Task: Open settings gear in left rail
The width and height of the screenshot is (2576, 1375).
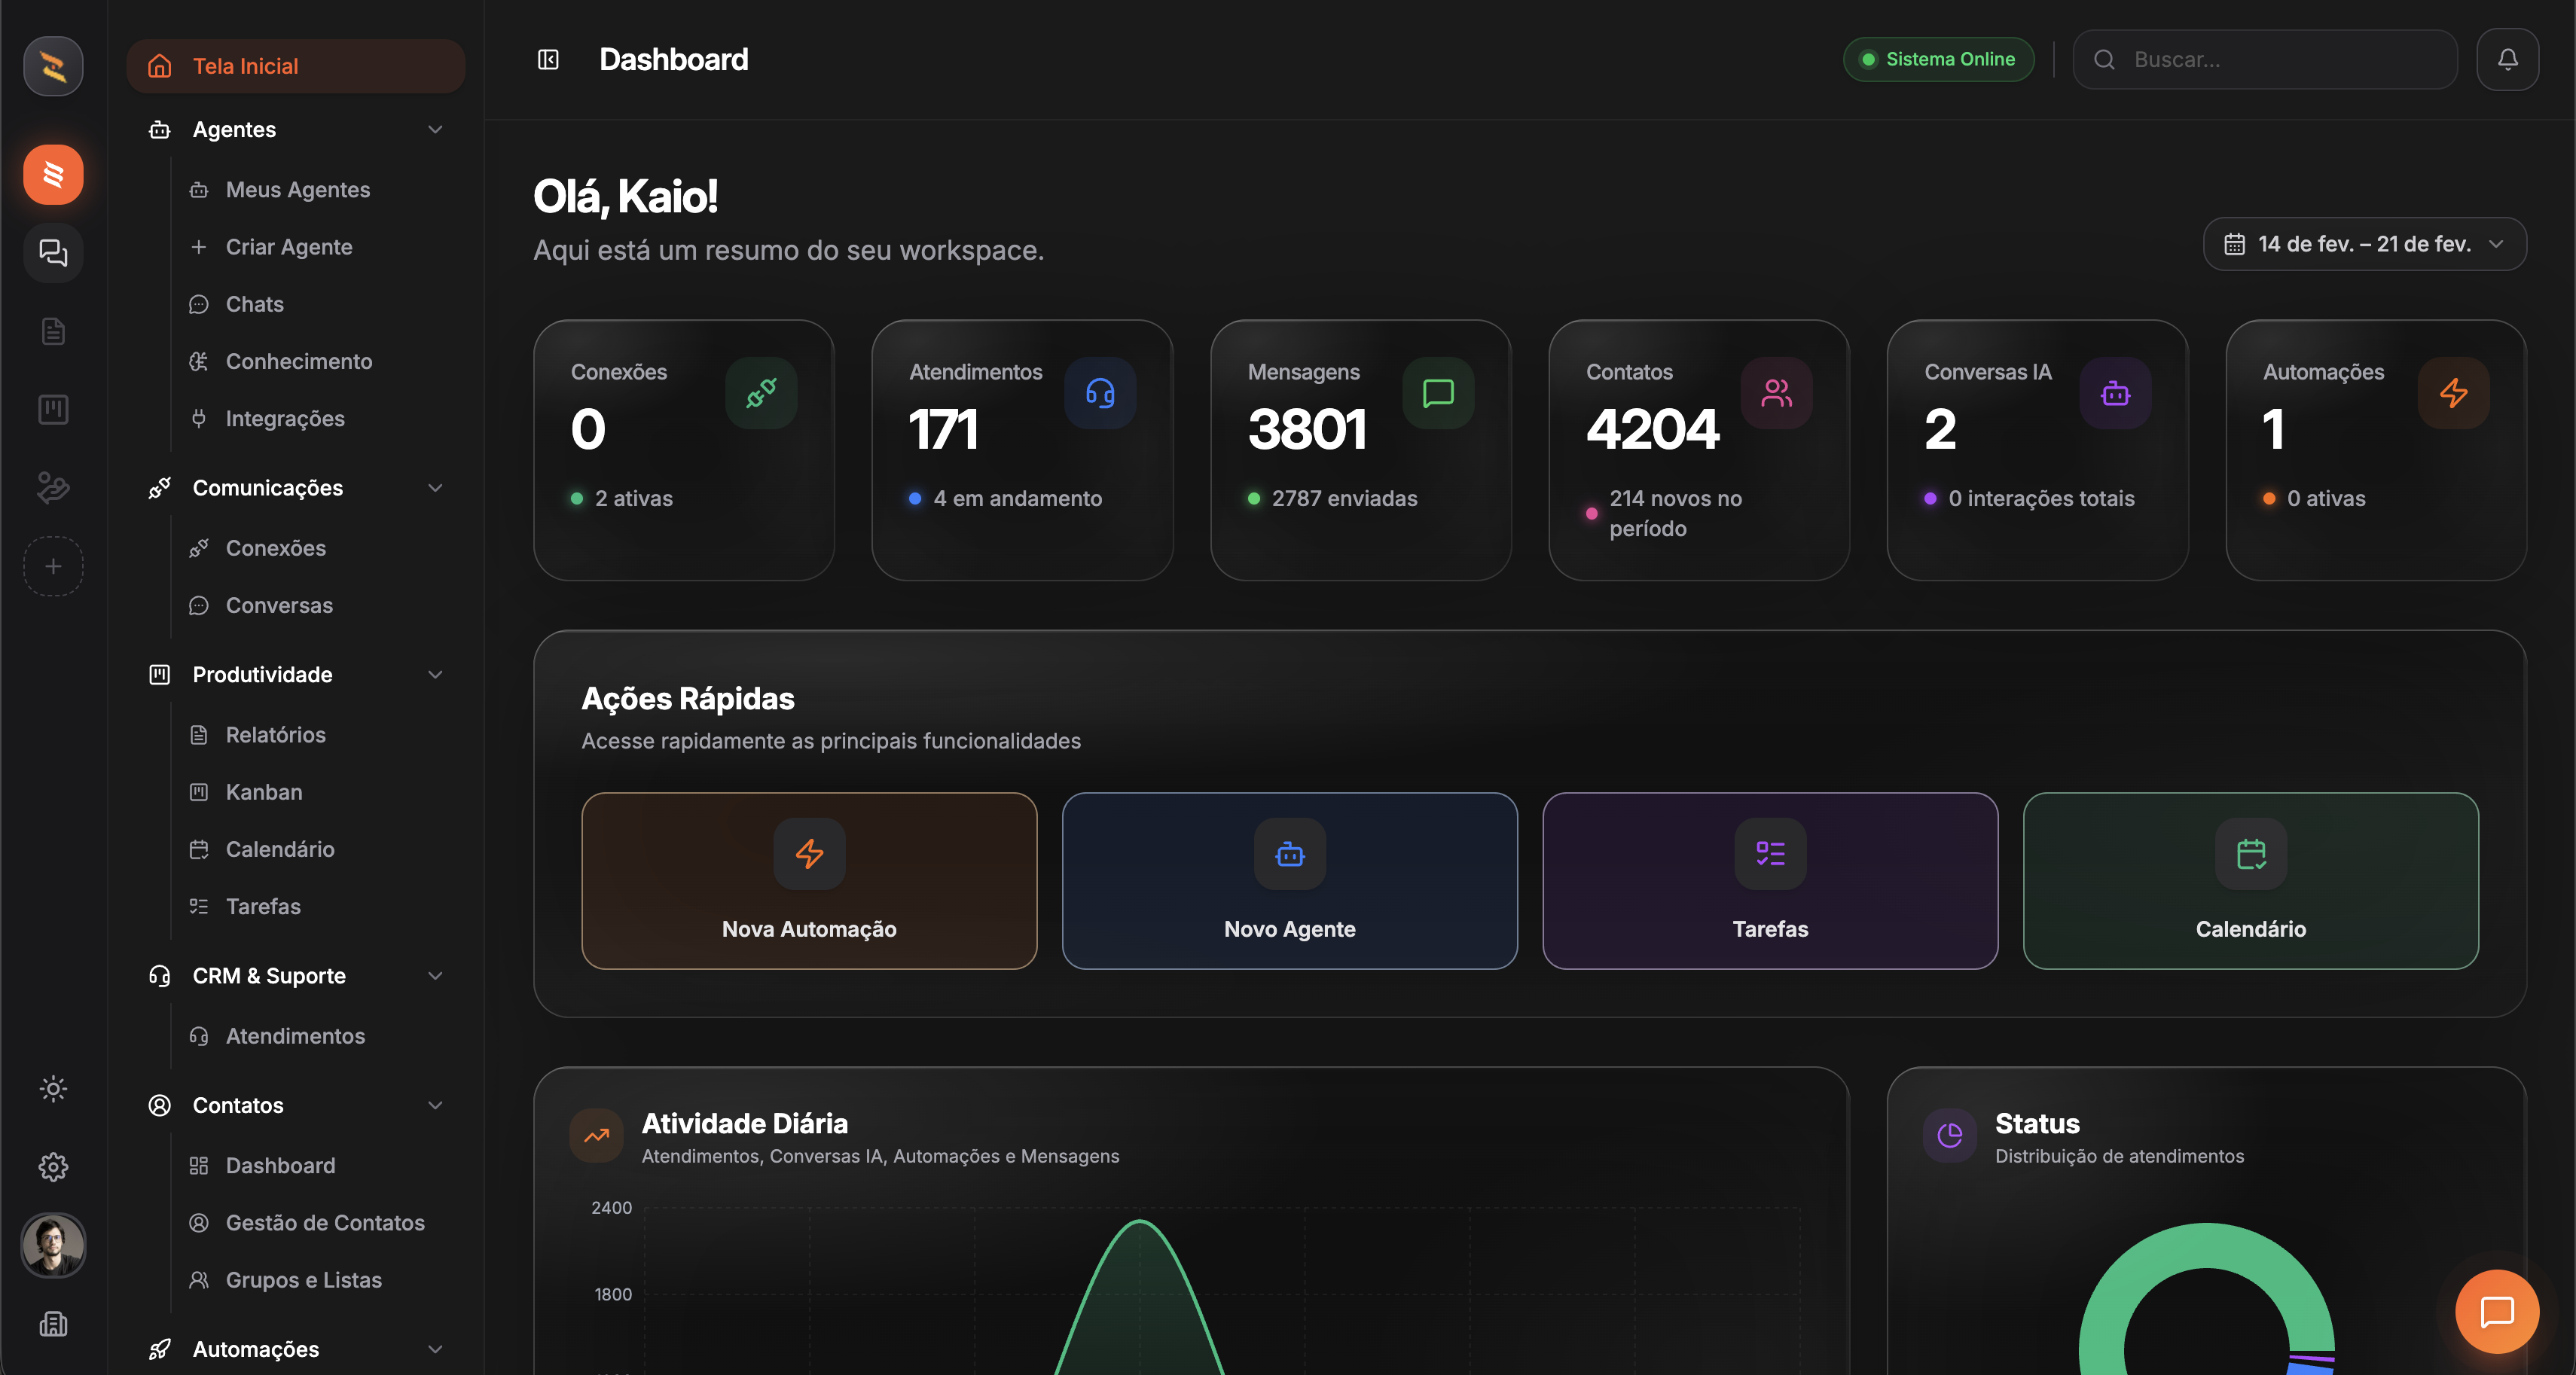Action: point(53,1166)
